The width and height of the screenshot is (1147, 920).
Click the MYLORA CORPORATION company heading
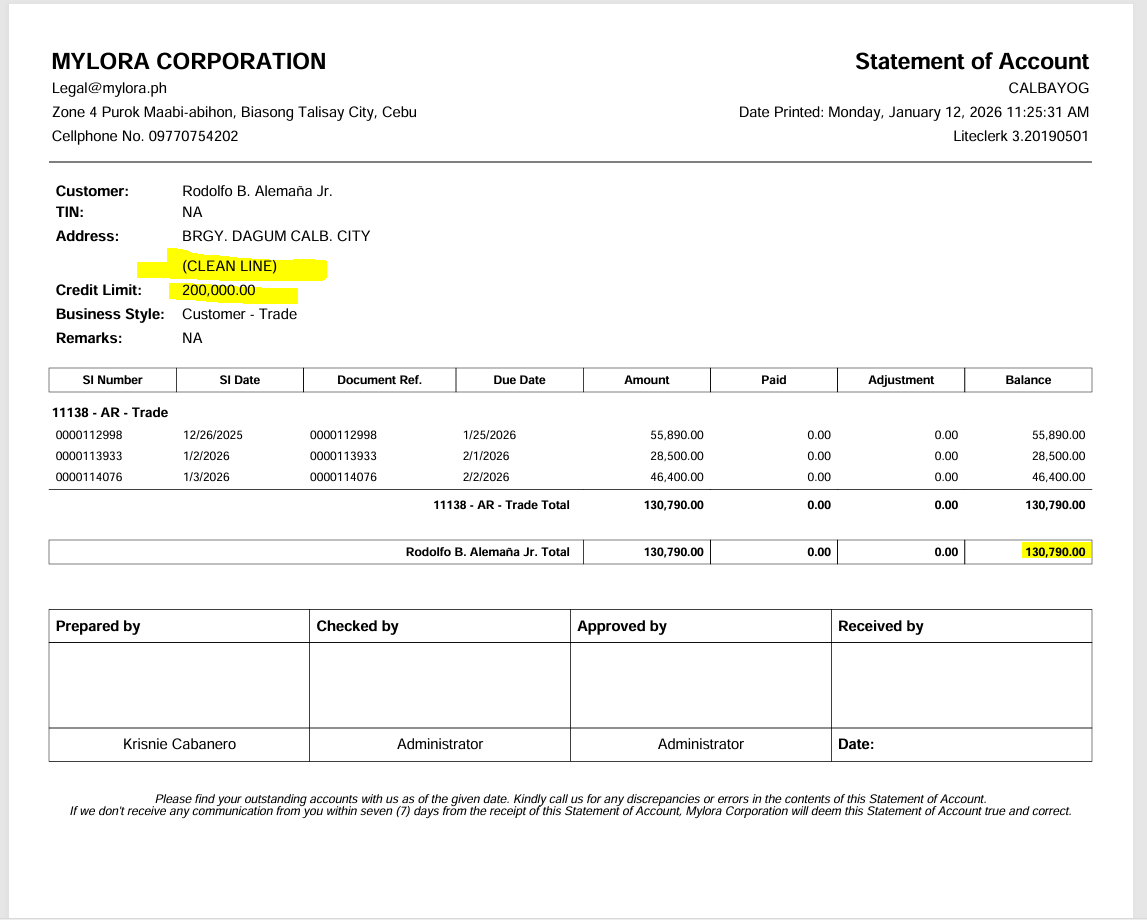click(x=189, y=61)
